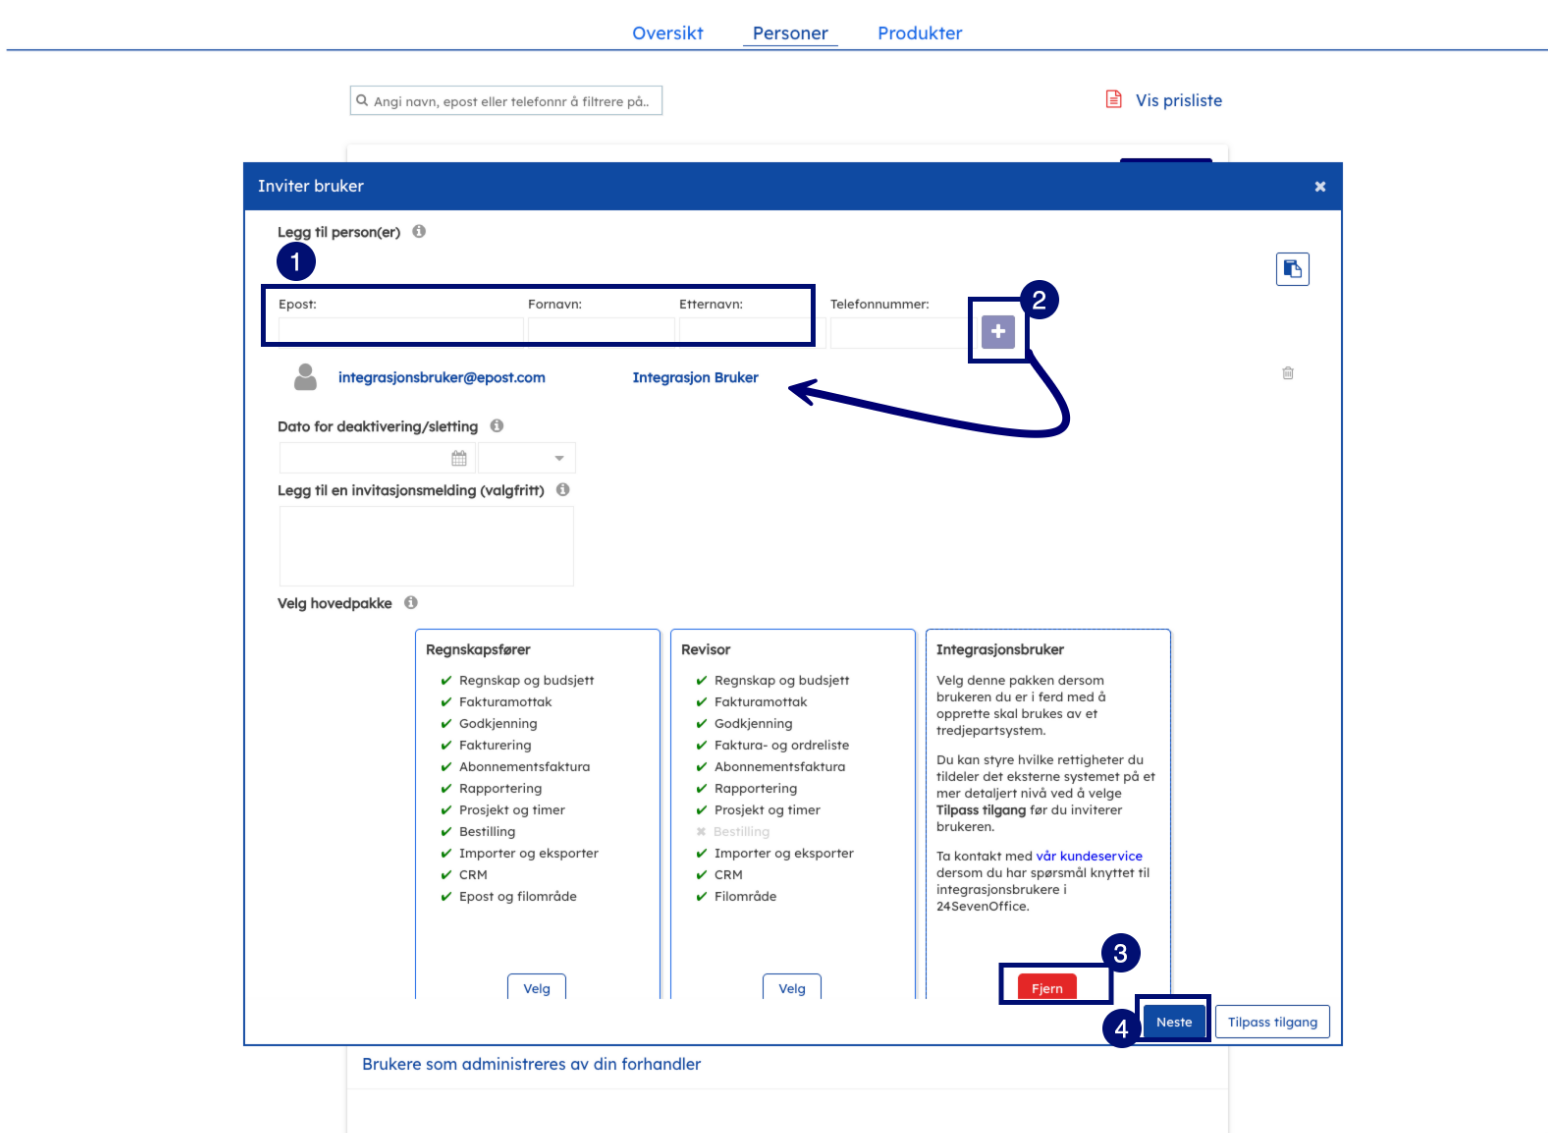Click the Tilpass tilgang button
This screenshot has height=1133, width=1548.
pos(1272,1022)
